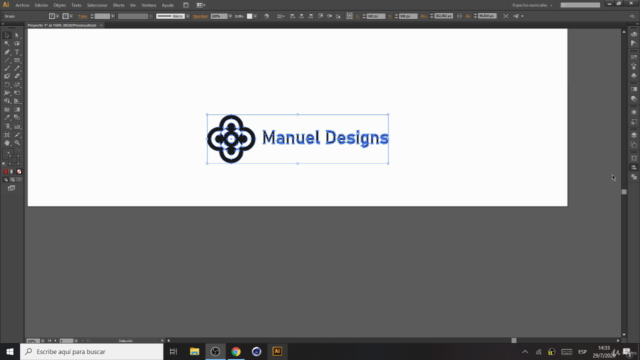This screenshot has height=360, width=640.
Task: Select the Gradient tool
Action: [x=17, y=110]
